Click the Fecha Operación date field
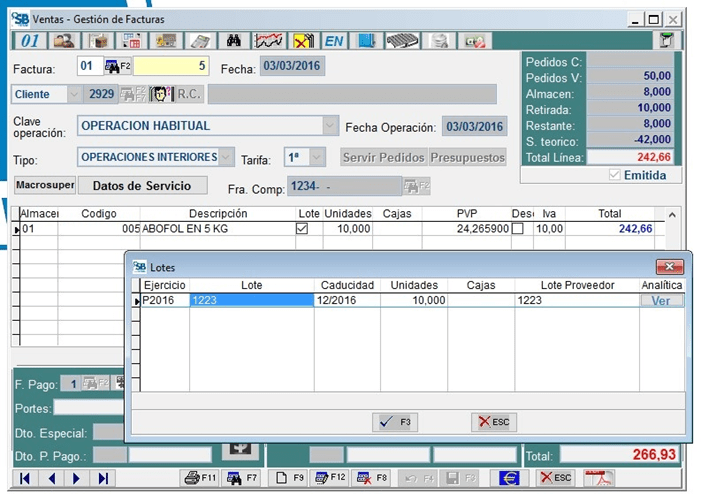 pyautogui.click(x=474, y=127)
